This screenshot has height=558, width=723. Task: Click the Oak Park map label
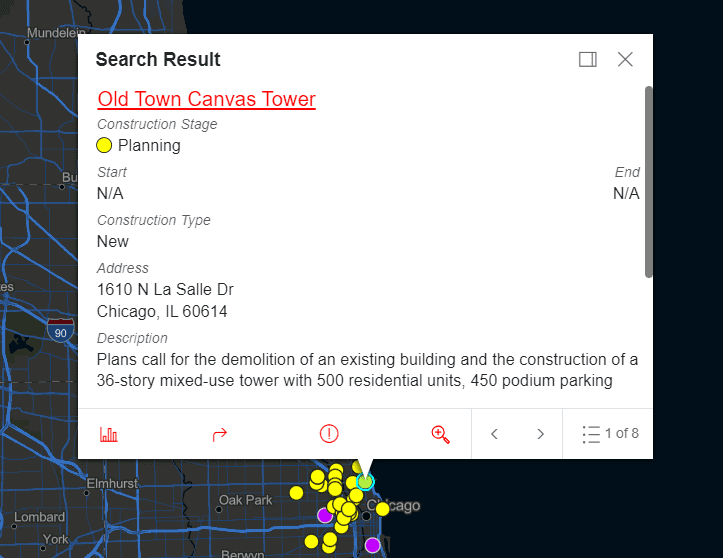[245, 500]
